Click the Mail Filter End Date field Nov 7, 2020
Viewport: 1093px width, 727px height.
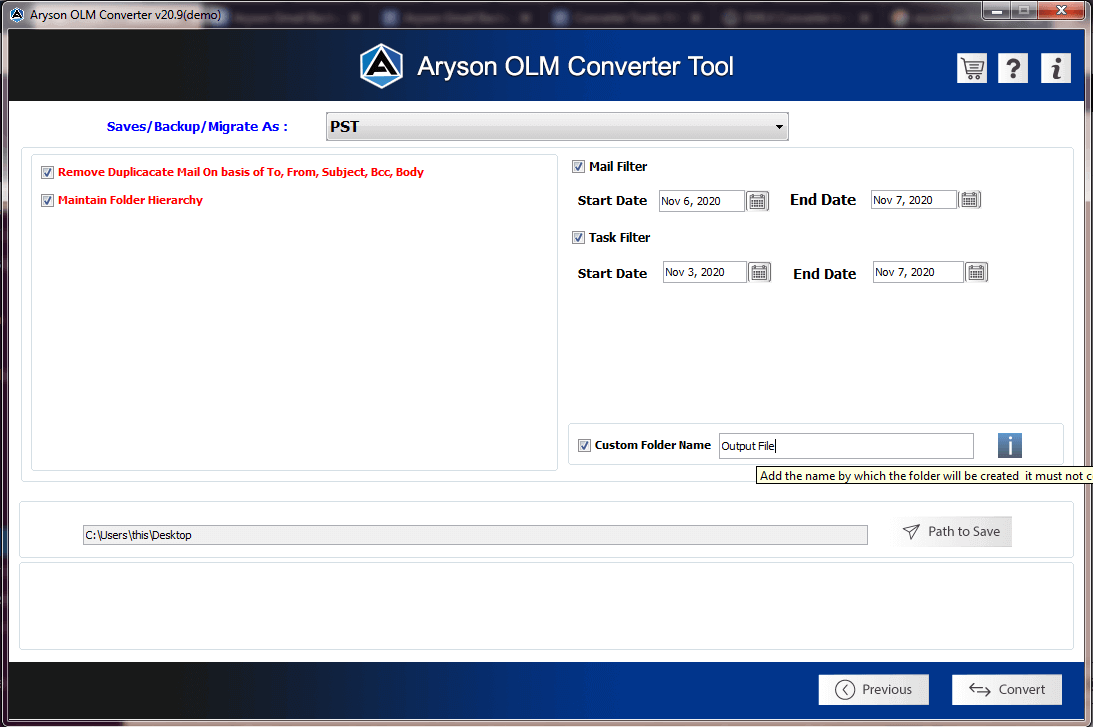click(x=913, y=200)
